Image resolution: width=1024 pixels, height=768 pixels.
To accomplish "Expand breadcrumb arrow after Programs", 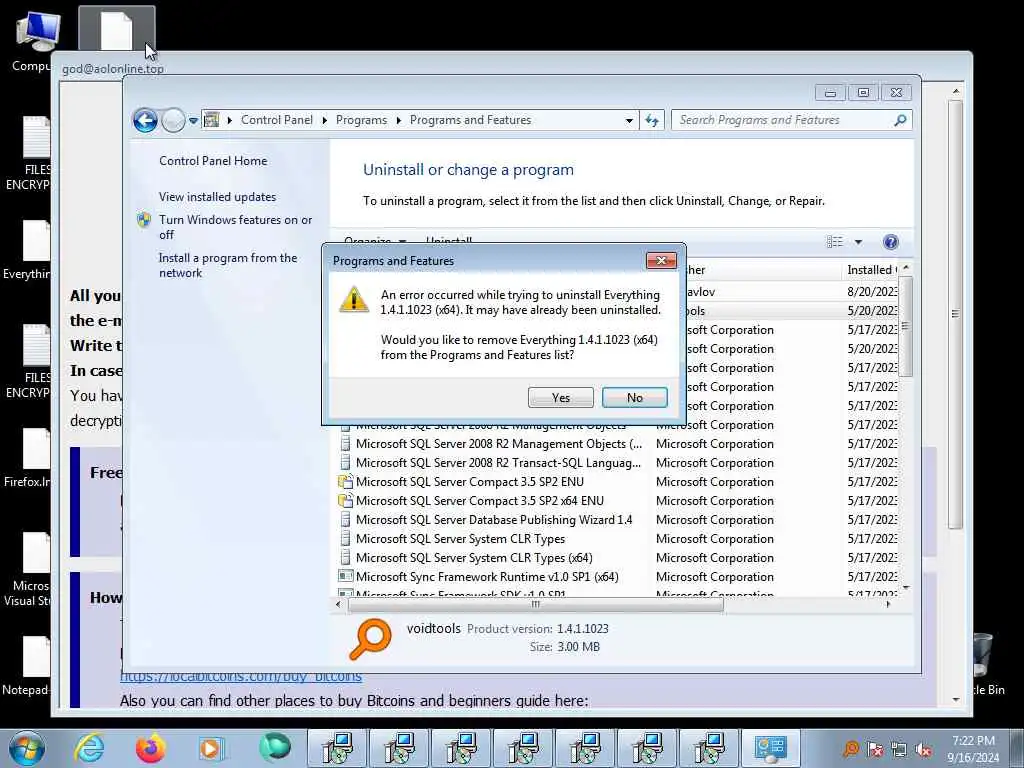I will click(x=398, y=120).
